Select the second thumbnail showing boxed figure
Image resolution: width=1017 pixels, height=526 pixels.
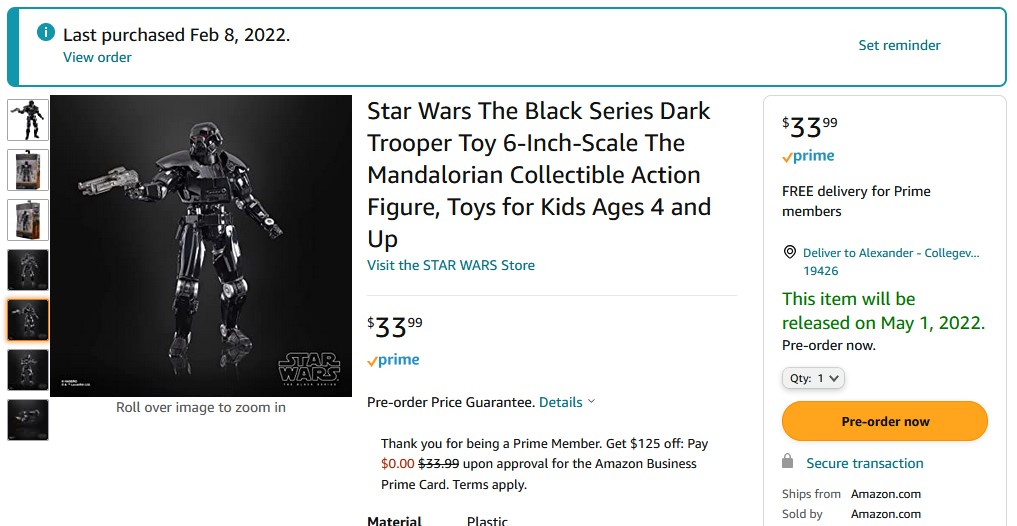pos(28,169)
